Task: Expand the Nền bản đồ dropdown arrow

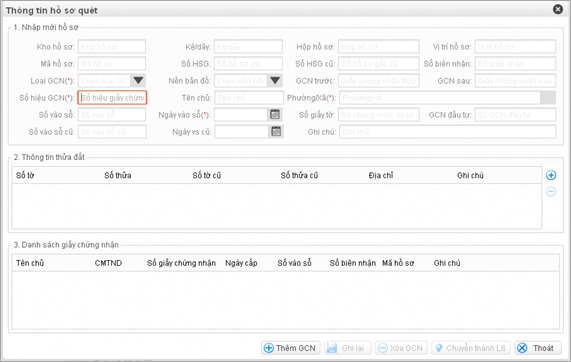Action: click(275, 80)
